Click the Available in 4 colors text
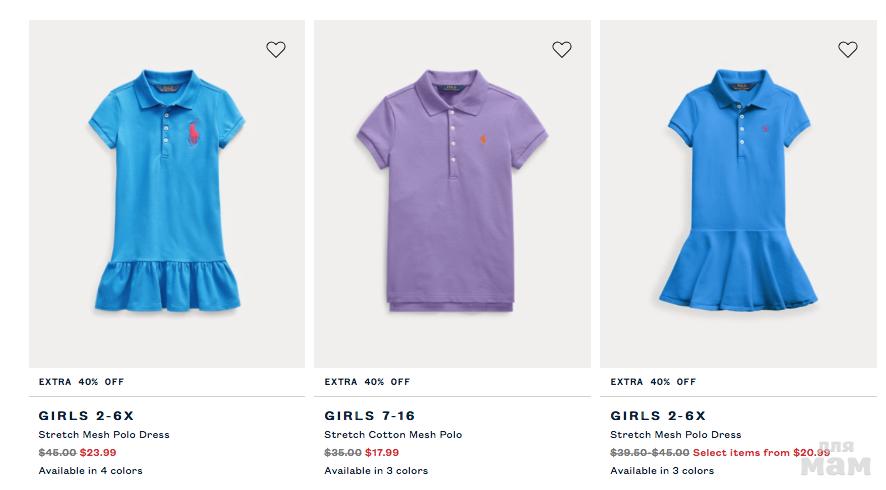The image size is (886, 490). click(x=90, y=471)
